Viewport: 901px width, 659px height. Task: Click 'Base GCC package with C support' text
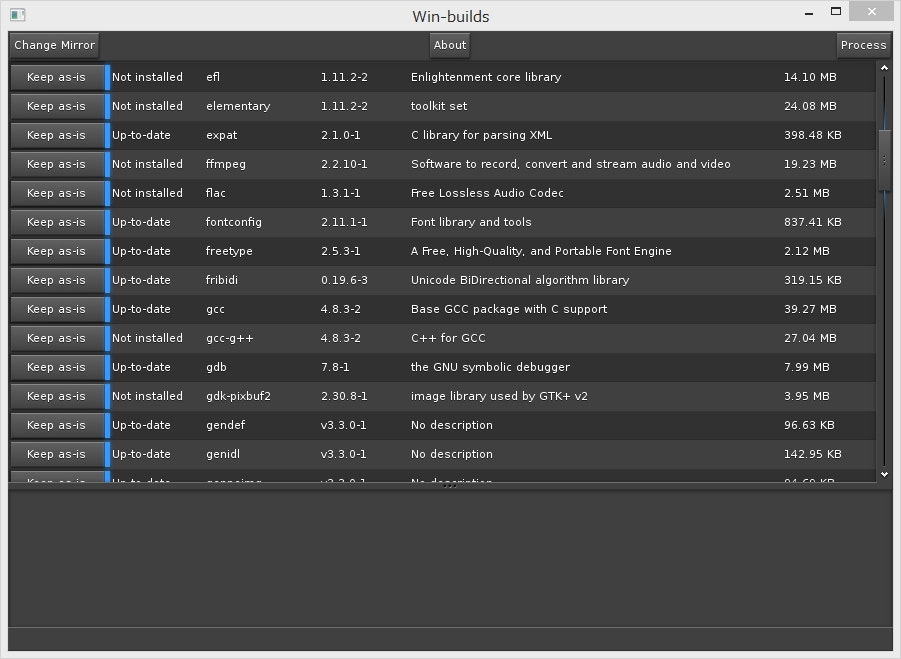[509, 309]
